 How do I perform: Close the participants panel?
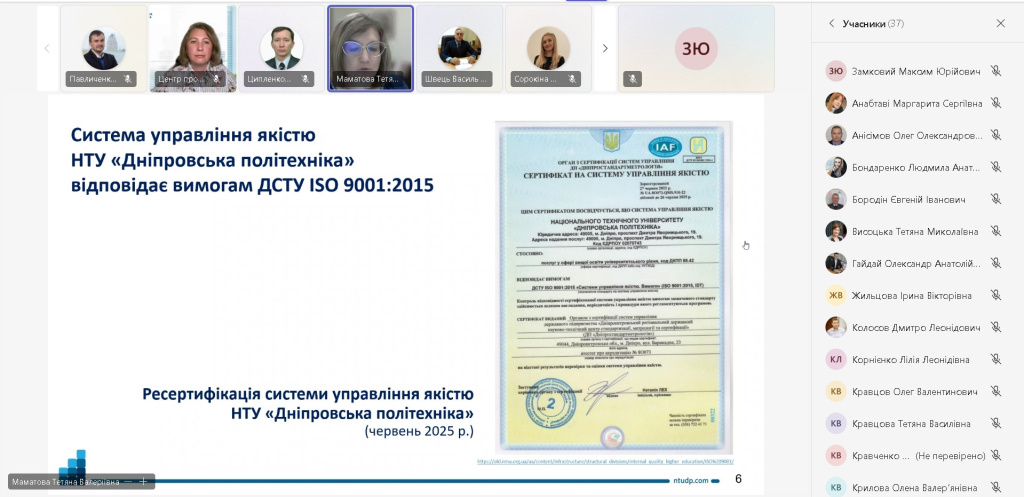pyautogui.click(x=1000, y=24)
